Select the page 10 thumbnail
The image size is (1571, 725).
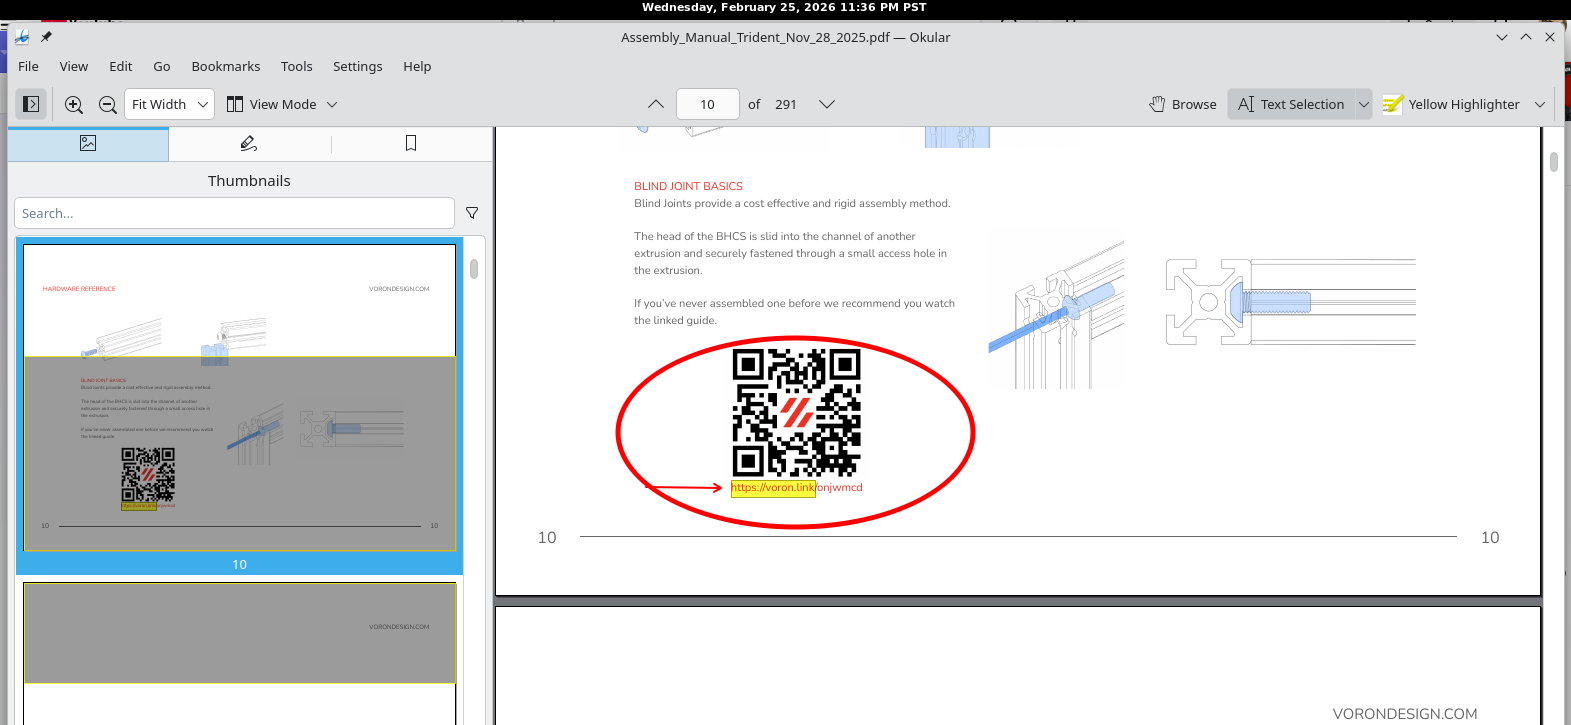(x=240, y=398)
